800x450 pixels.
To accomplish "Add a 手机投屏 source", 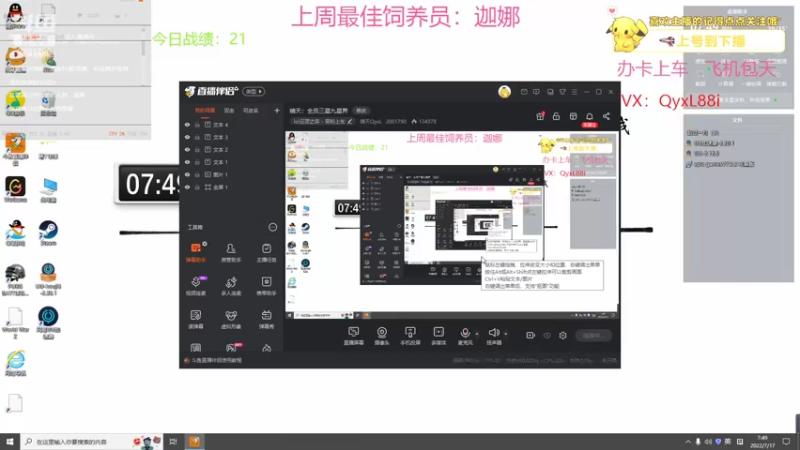I will [410, 336].
